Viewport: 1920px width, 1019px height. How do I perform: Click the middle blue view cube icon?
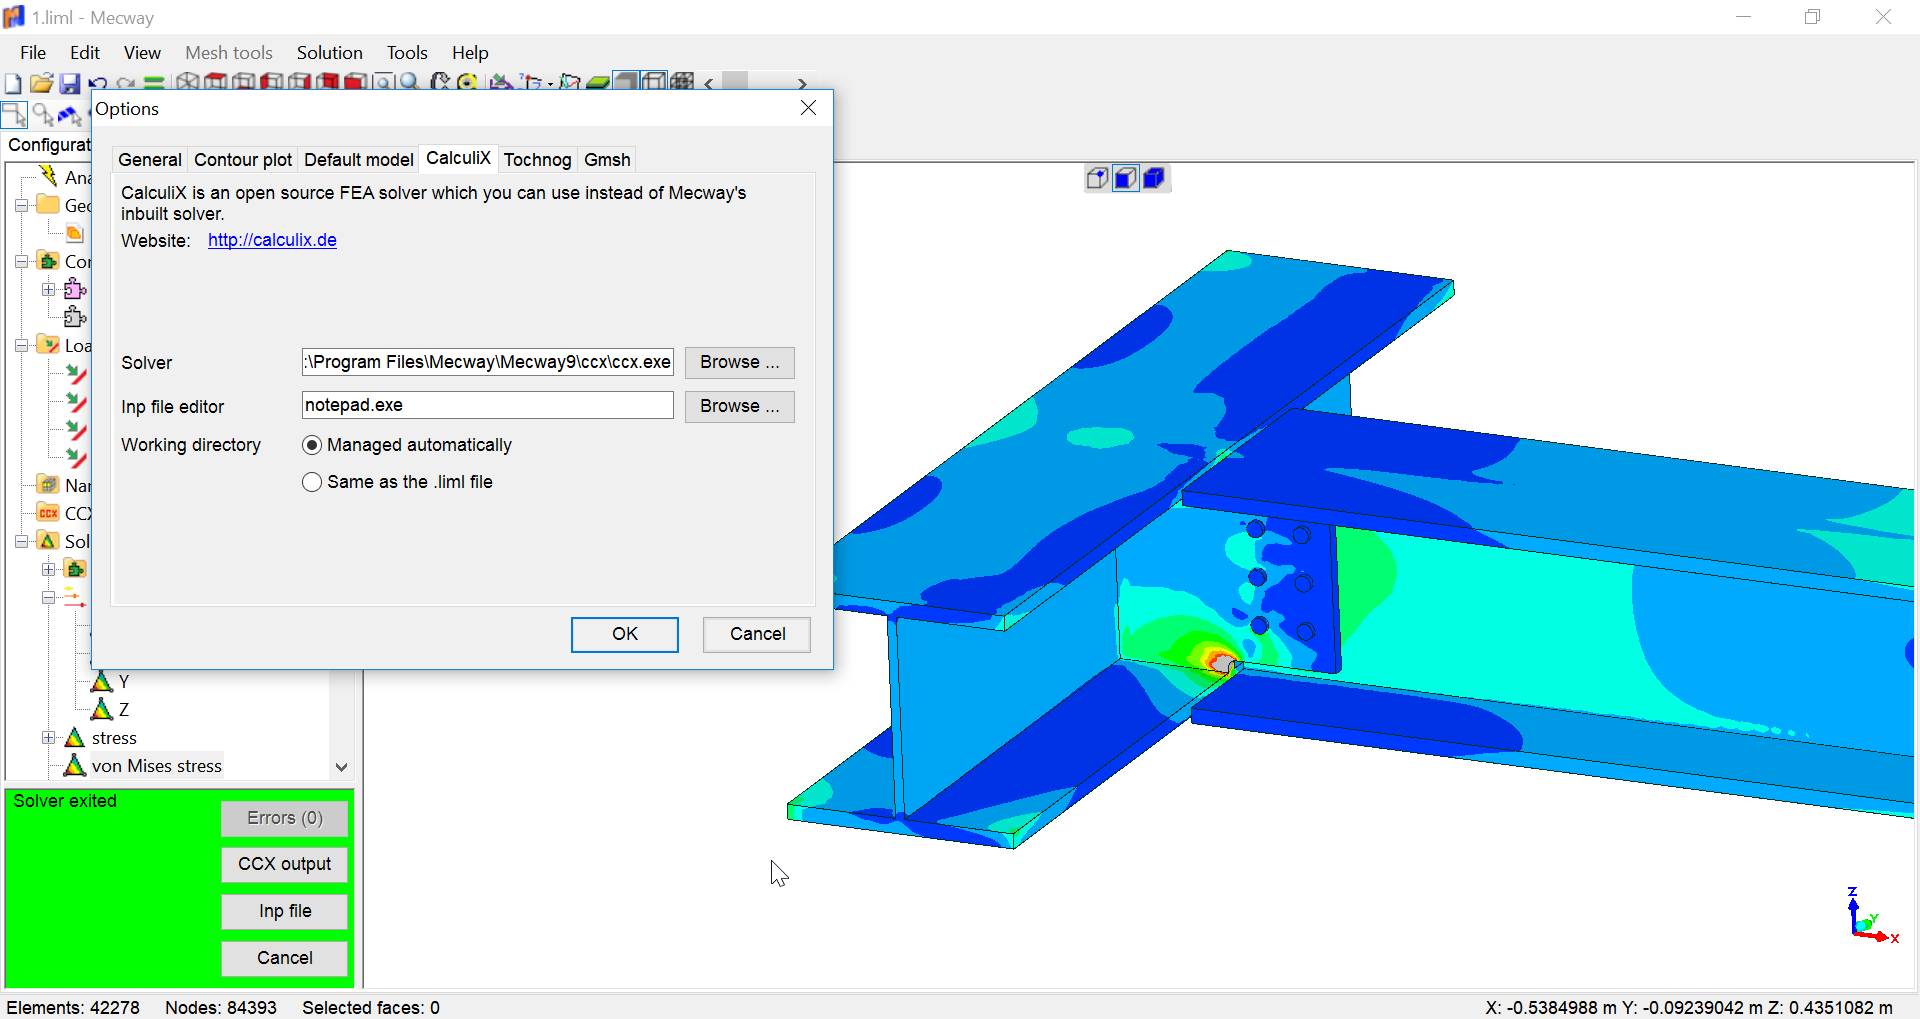1126,179
